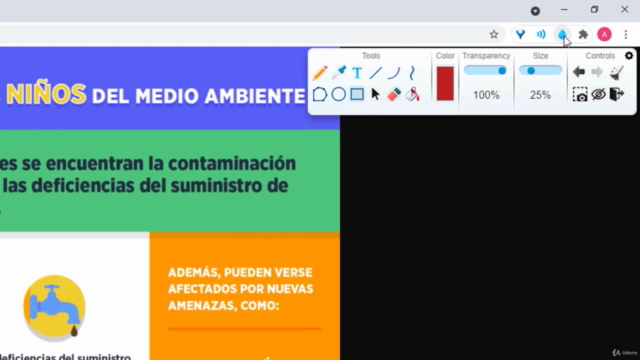Adjust the Size slider

tap(540, 71)
